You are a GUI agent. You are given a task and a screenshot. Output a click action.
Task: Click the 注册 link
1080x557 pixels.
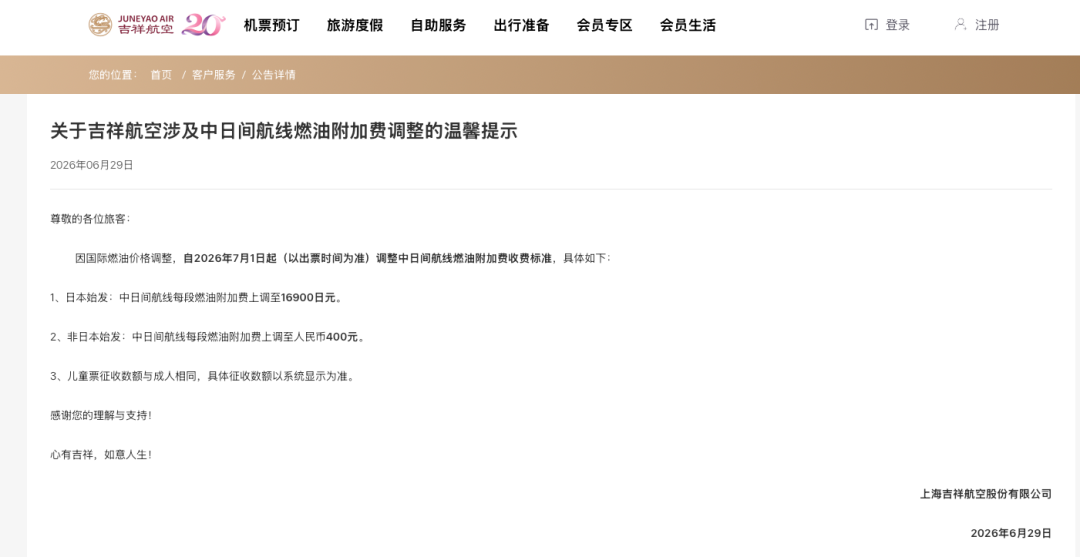(x=987, y=25)
